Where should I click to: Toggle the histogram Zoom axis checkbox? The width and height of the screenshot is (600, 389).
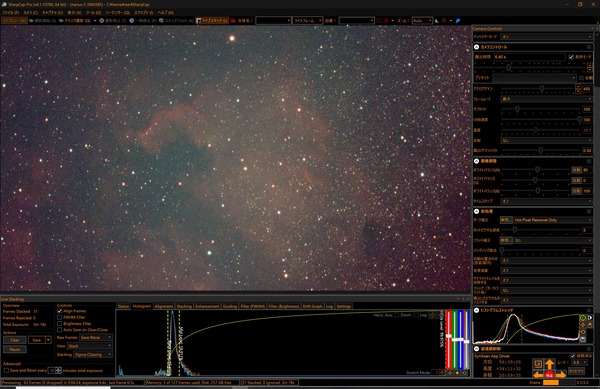click(397, 315)
